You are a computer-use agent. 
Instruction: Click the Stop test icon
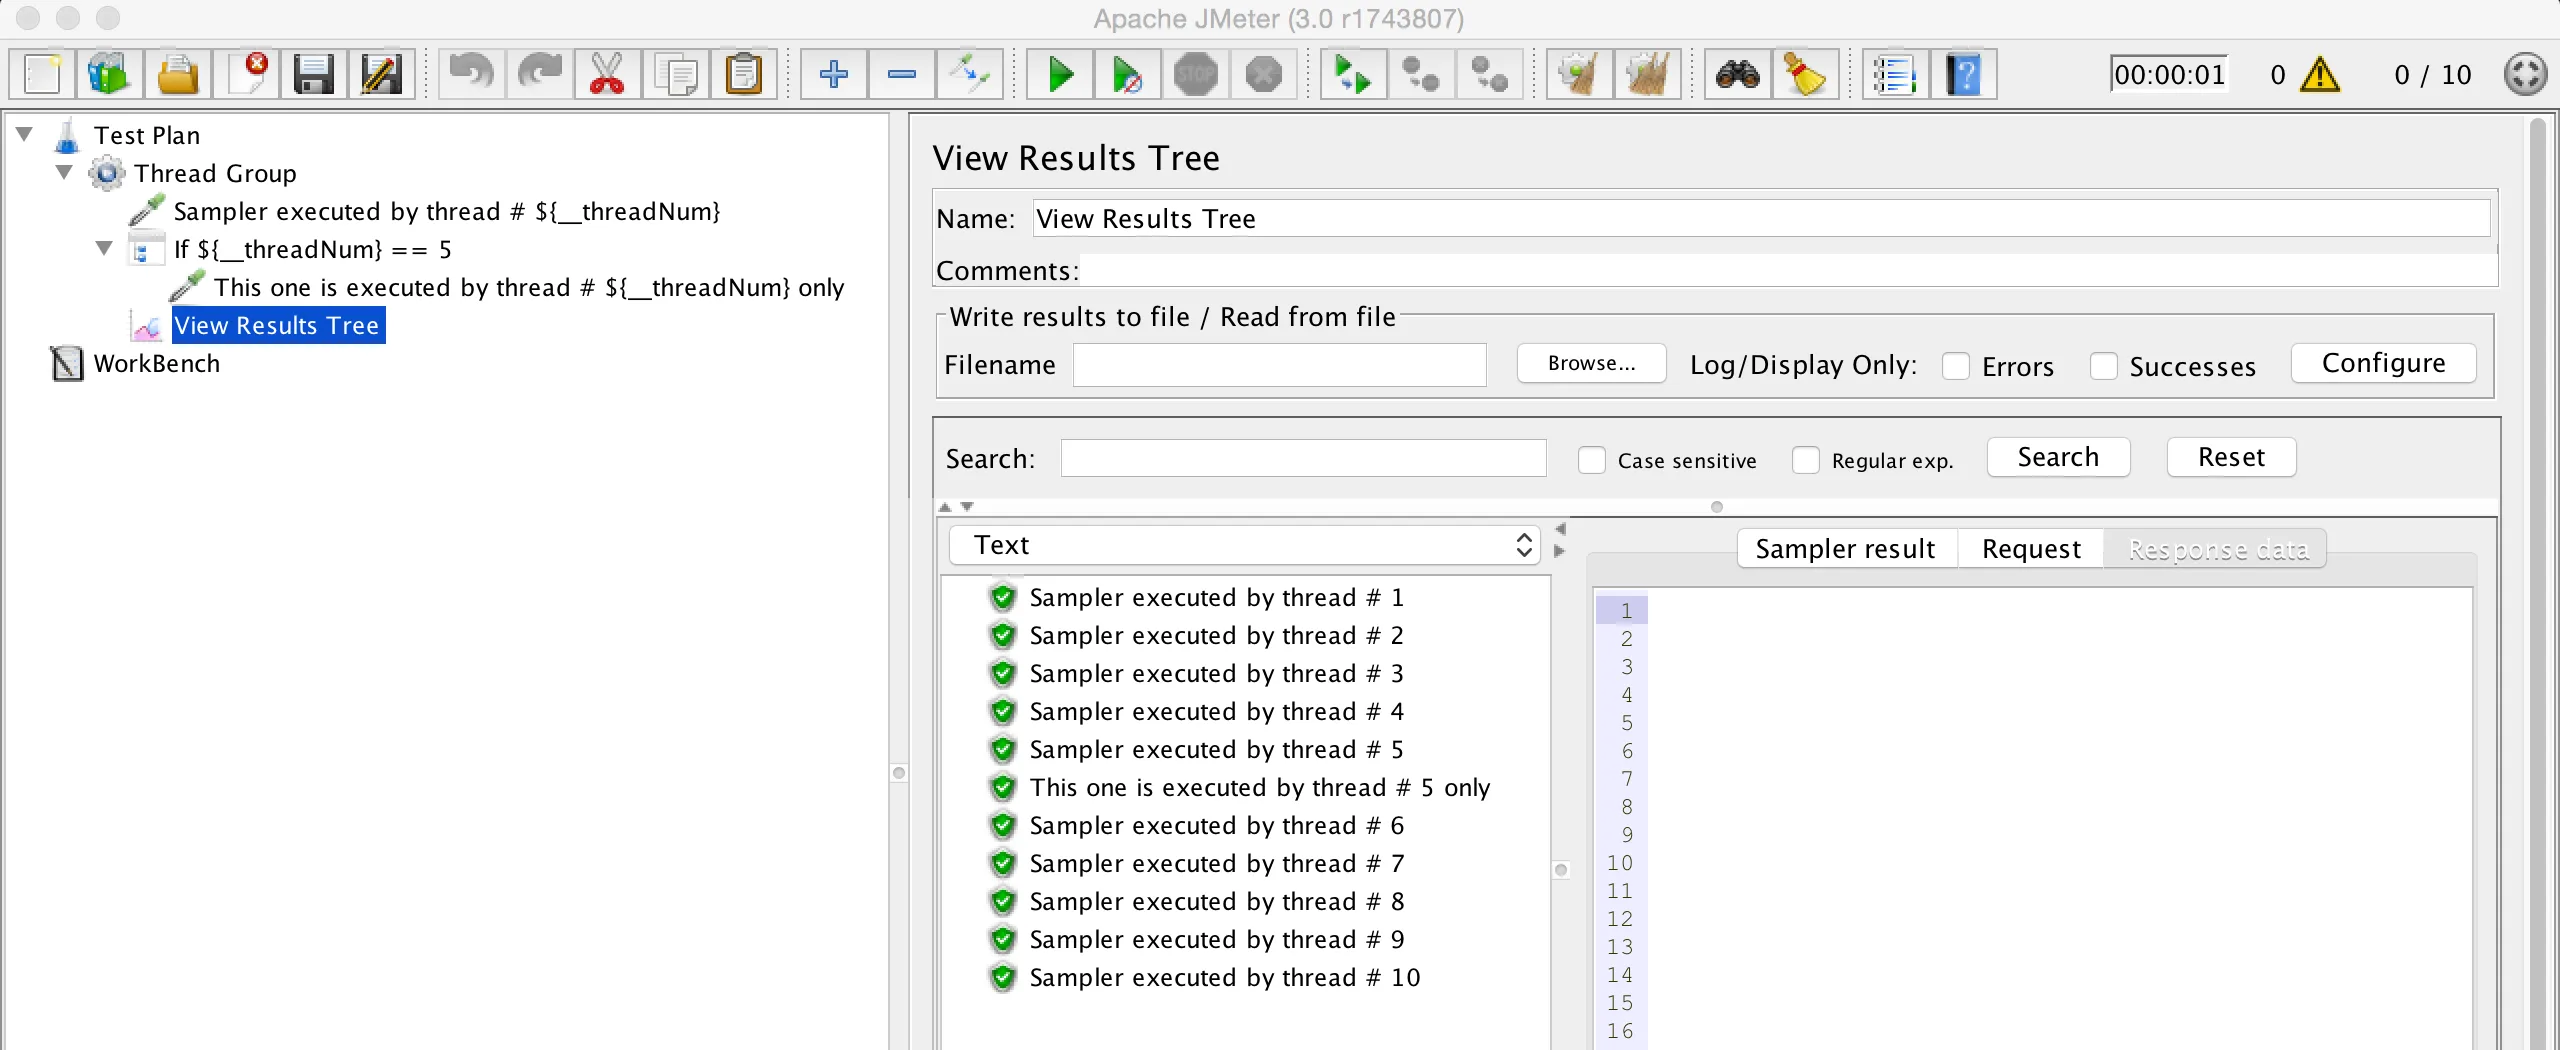click(1196, 74)
